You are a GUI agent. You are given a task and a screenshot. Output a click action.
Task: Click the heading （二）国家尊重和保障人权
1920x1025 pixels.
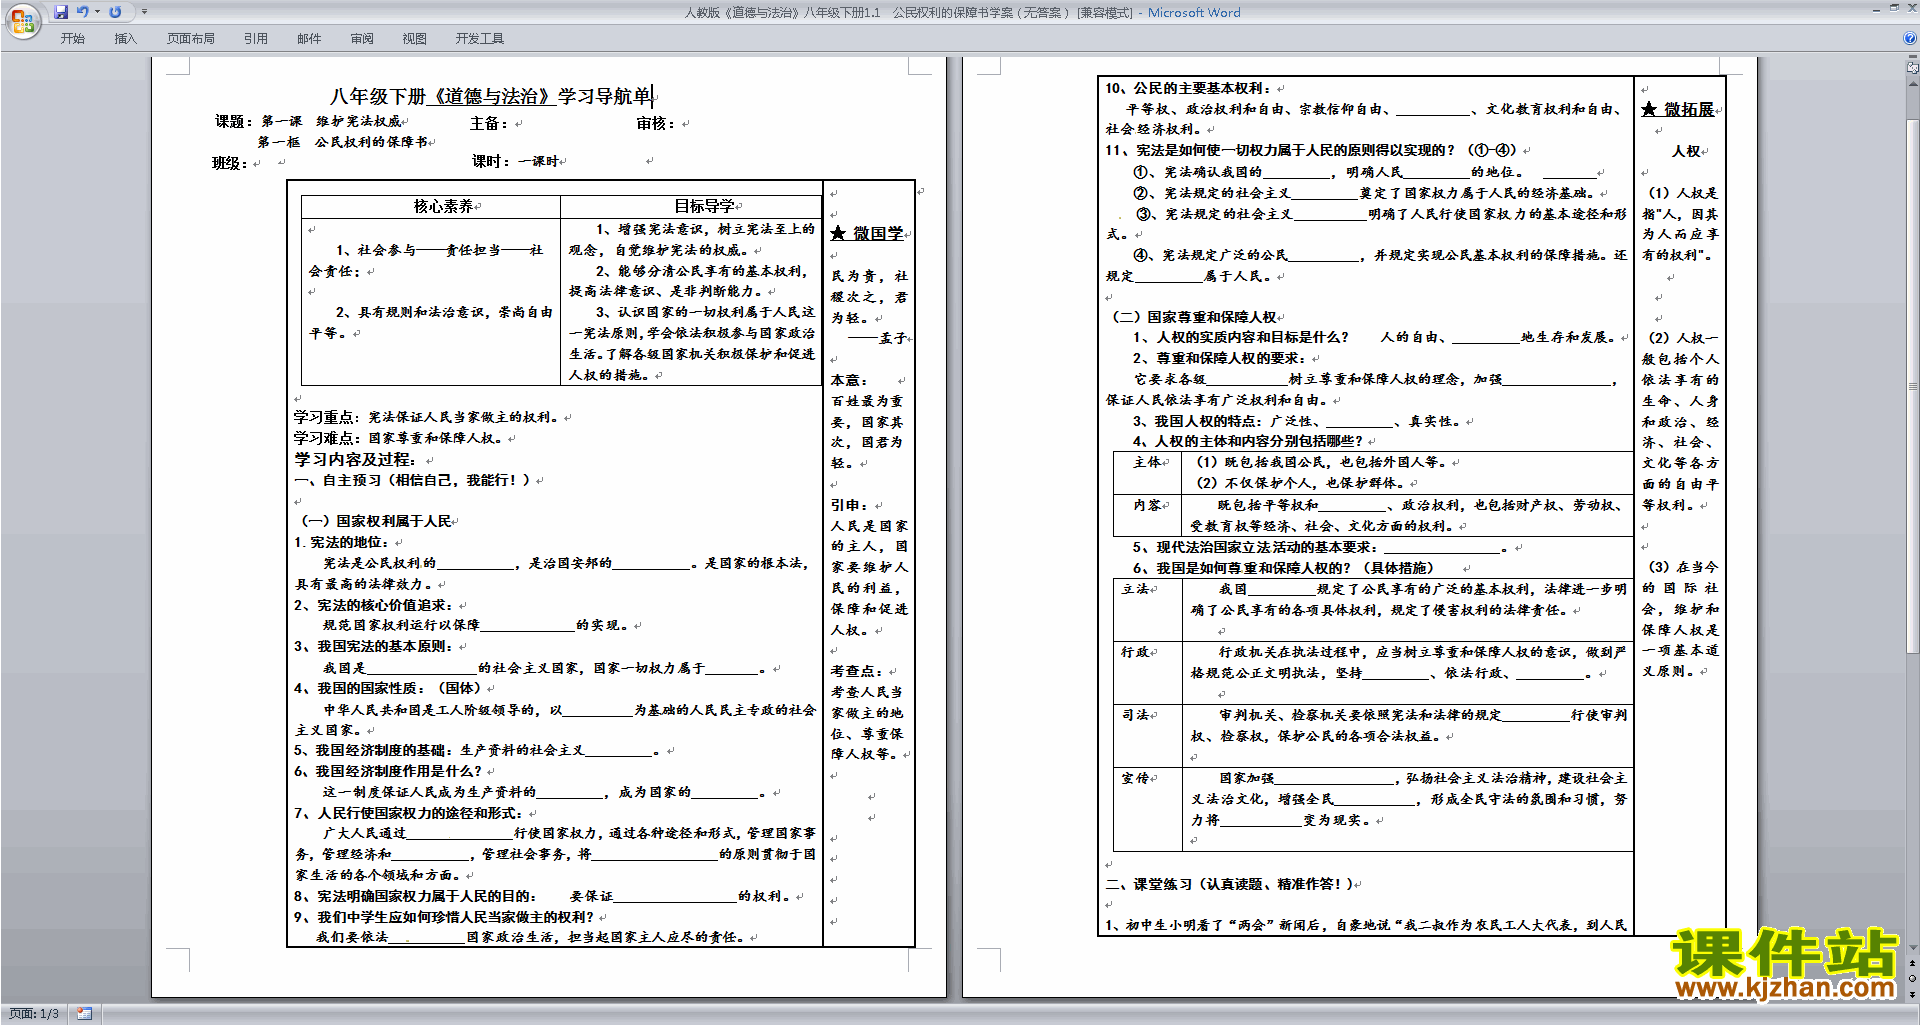point(1196,317)
